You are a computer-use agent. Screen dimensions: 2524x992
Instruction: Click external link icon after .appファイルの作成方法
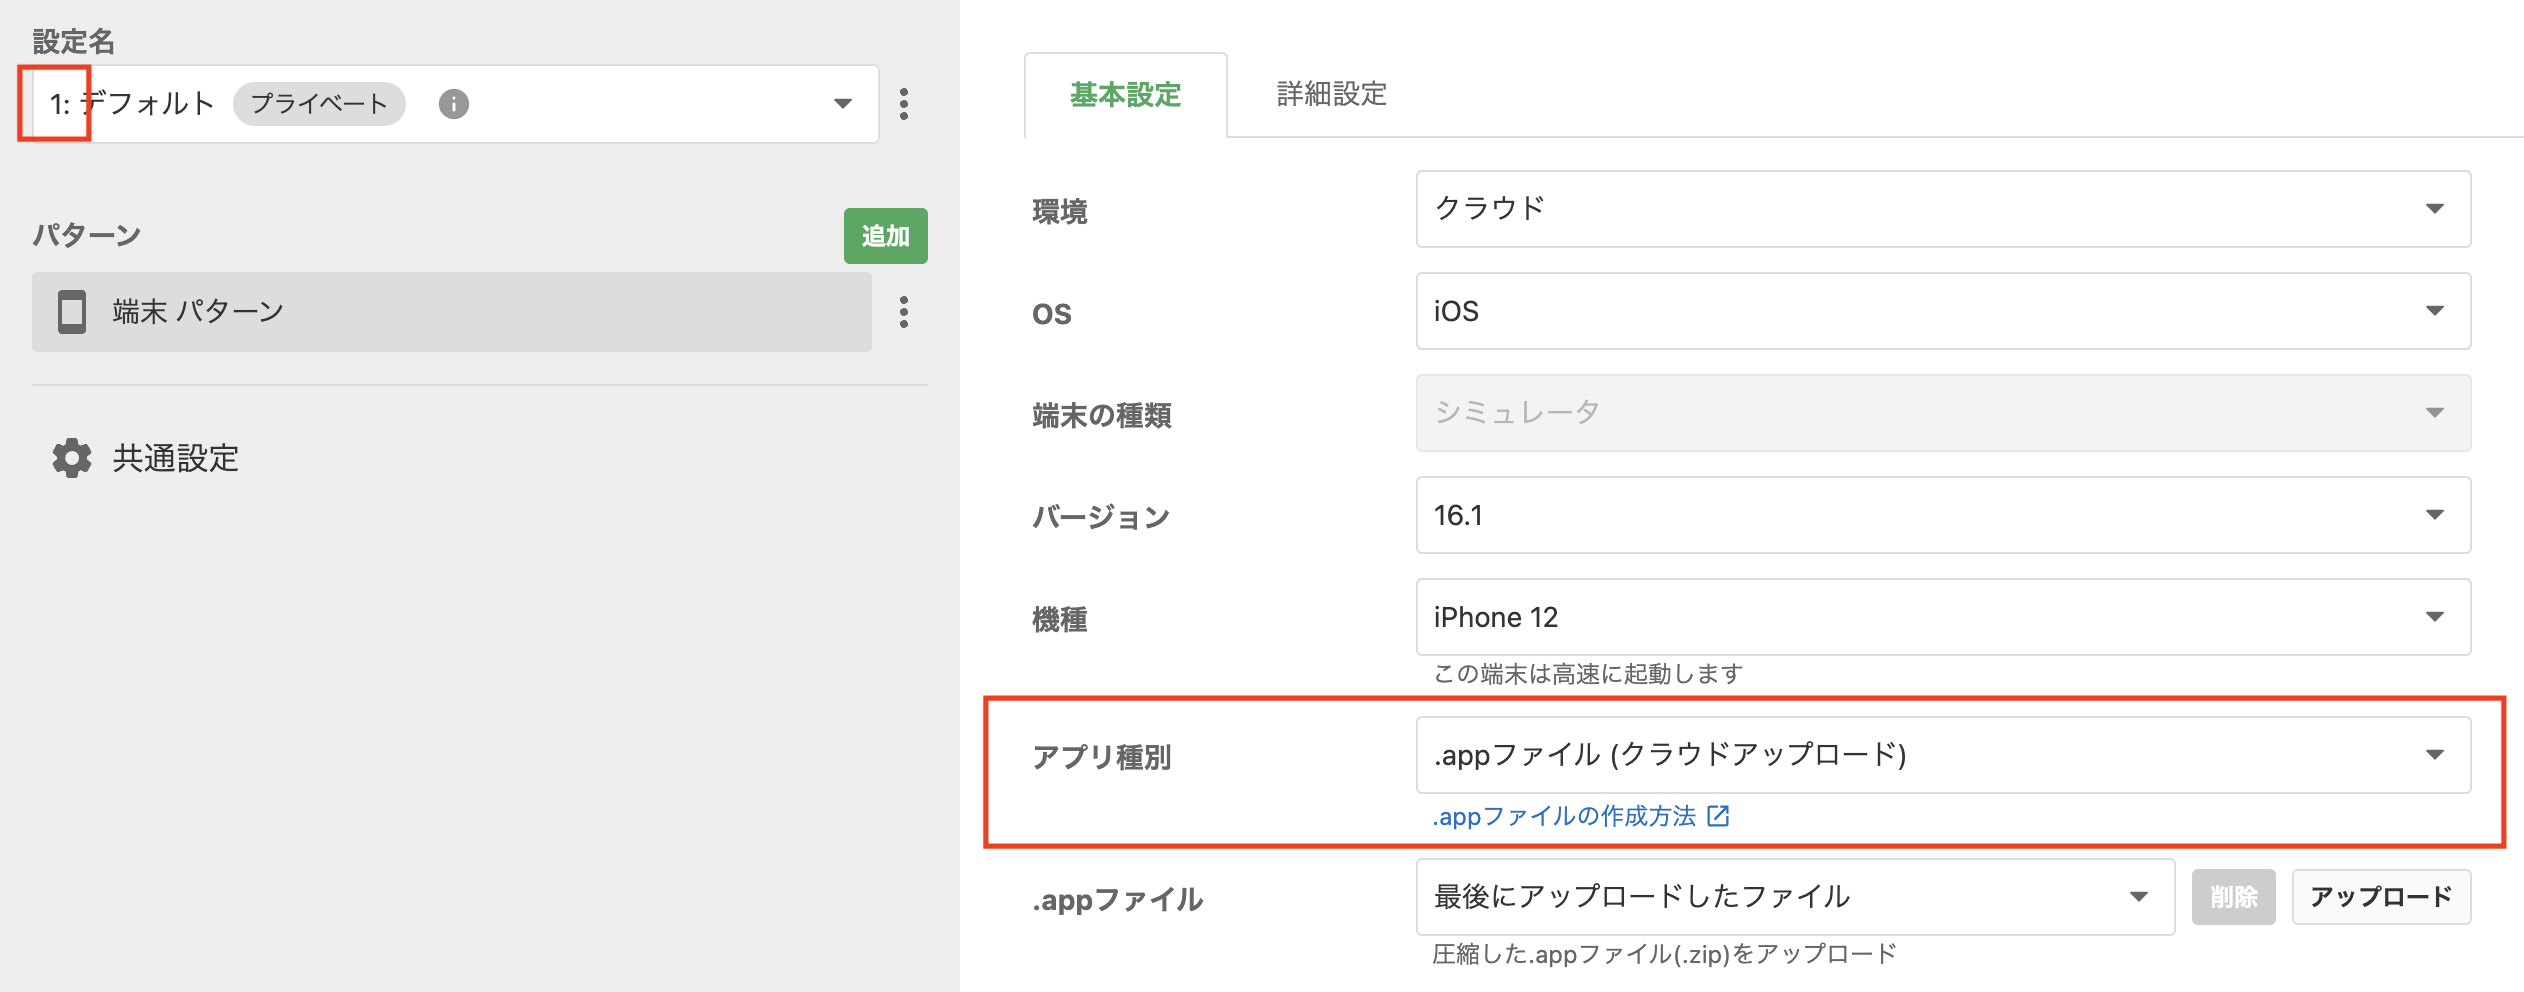1718,816
